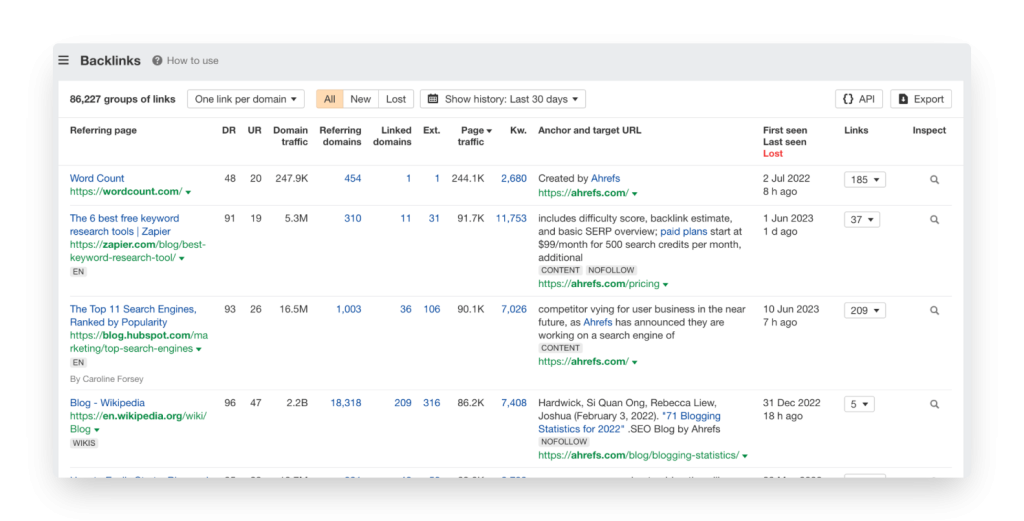Screen dimensions: 1024x521
Task: Click 18,318 referring domains for Wikipedia
Action: point(345,404)
